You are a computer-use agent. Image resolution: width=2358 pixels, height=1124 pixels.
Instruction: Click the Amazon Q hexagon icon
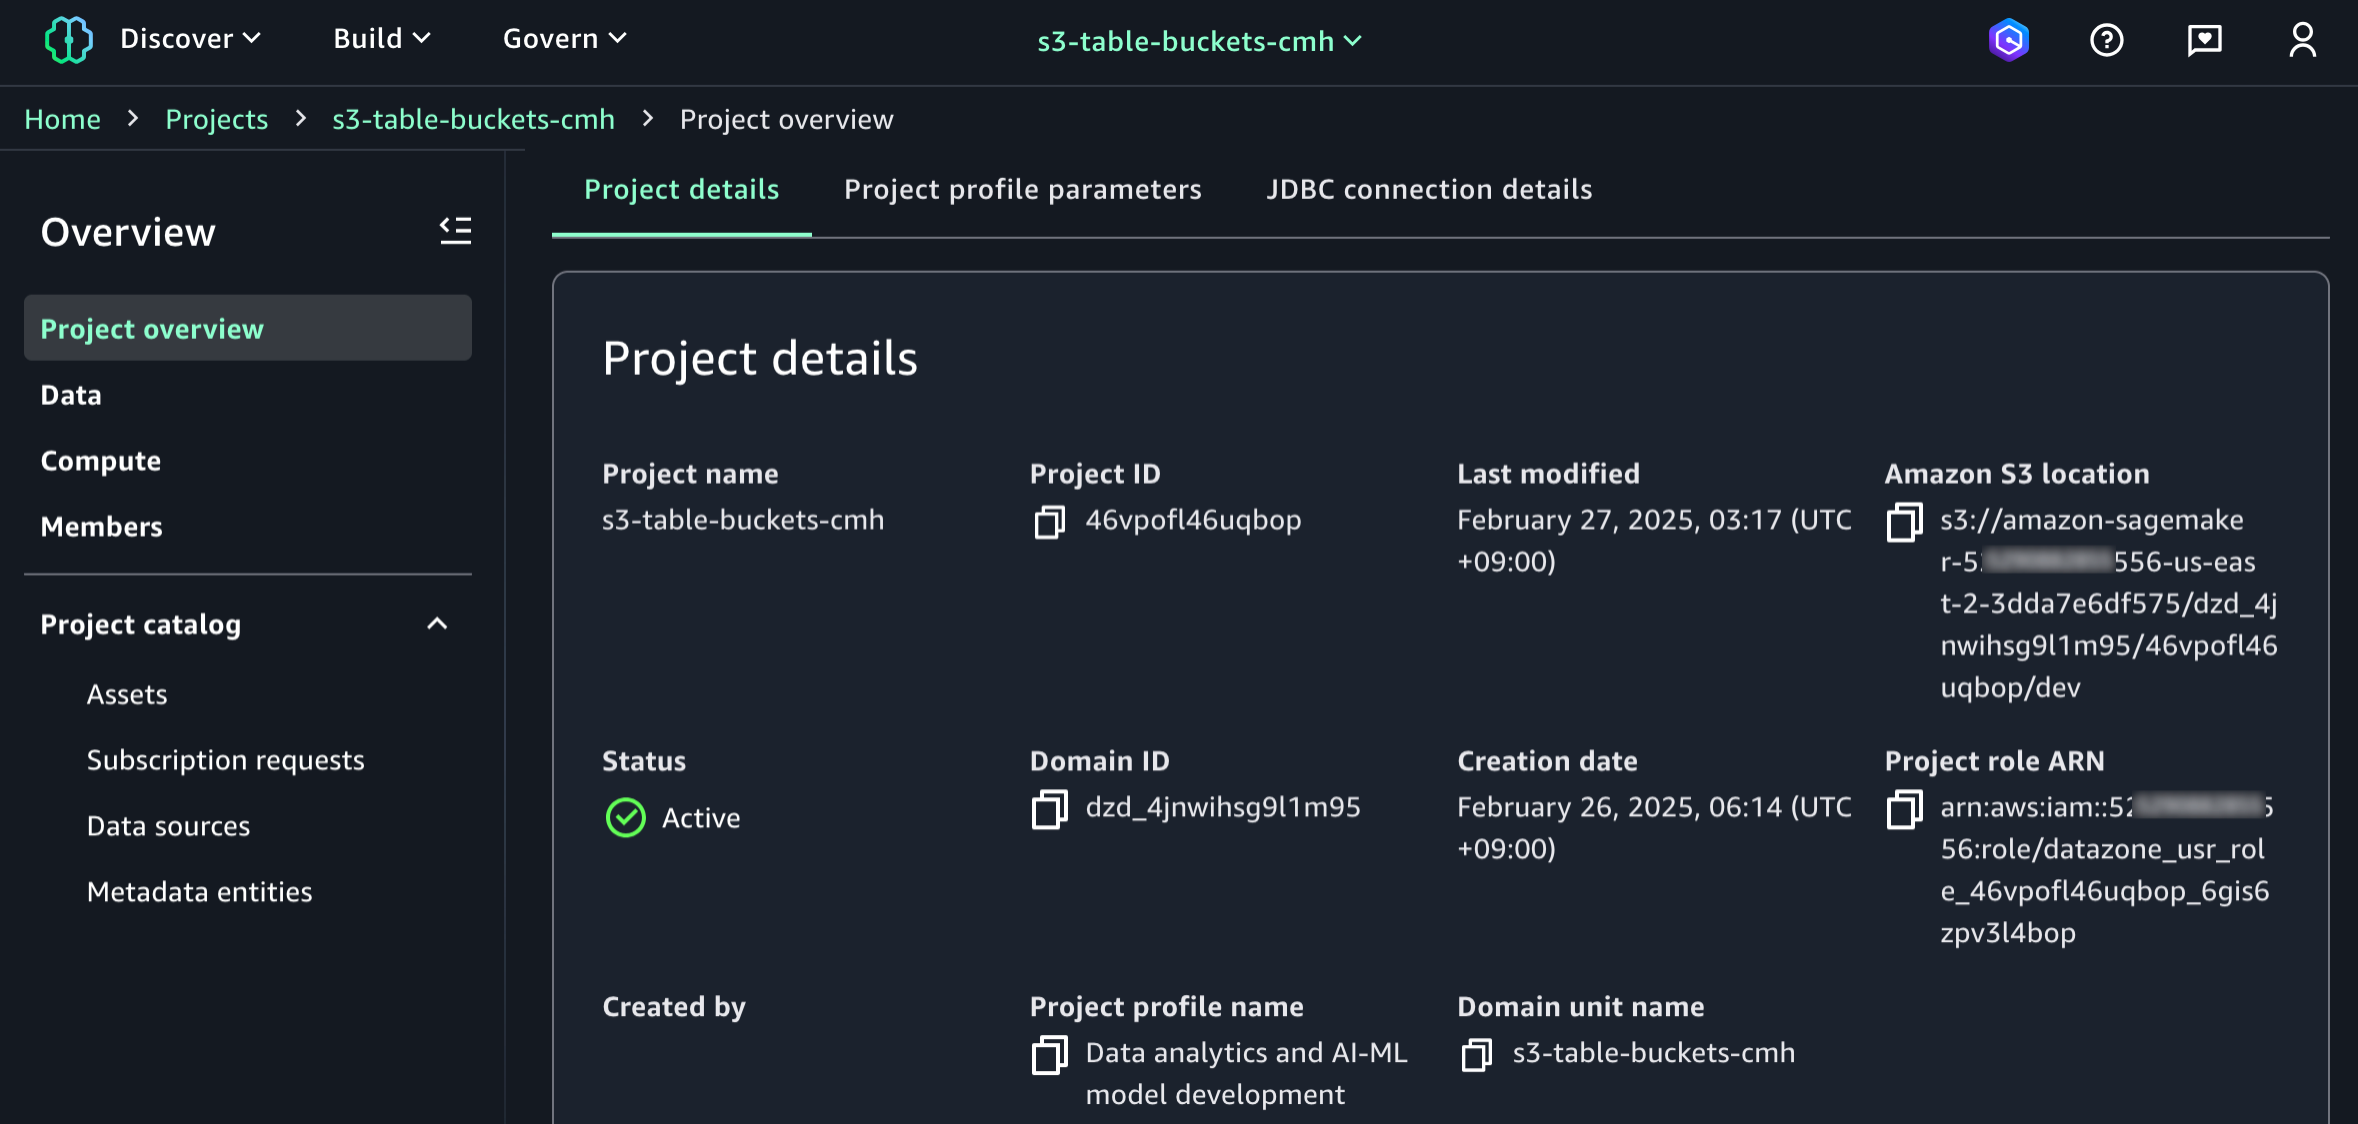2008,40
